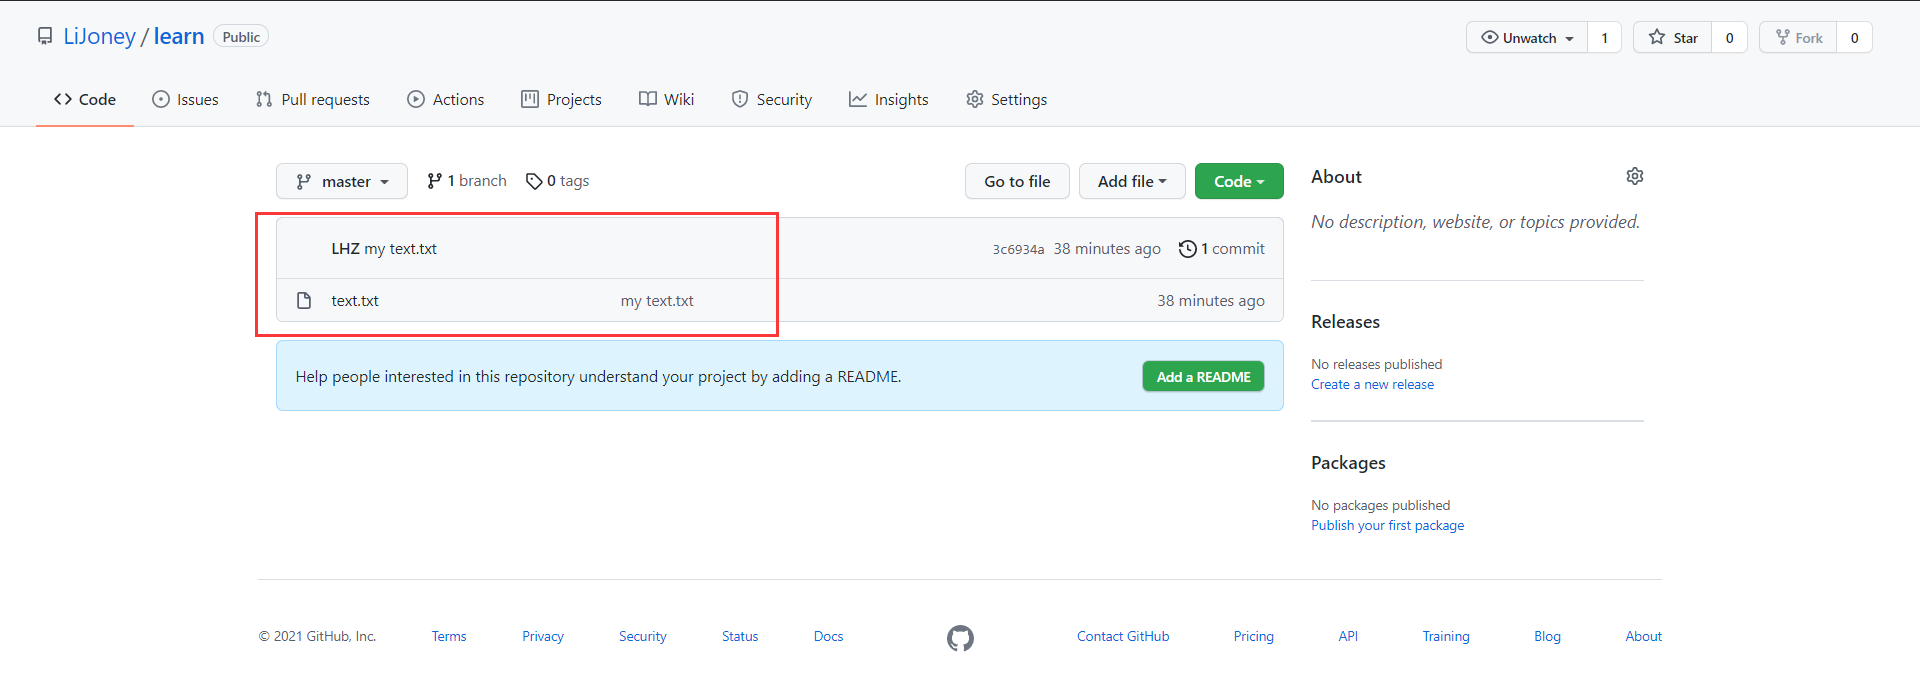
Task: Open the my text.txt commit message in file row
Action: (657, 301)
